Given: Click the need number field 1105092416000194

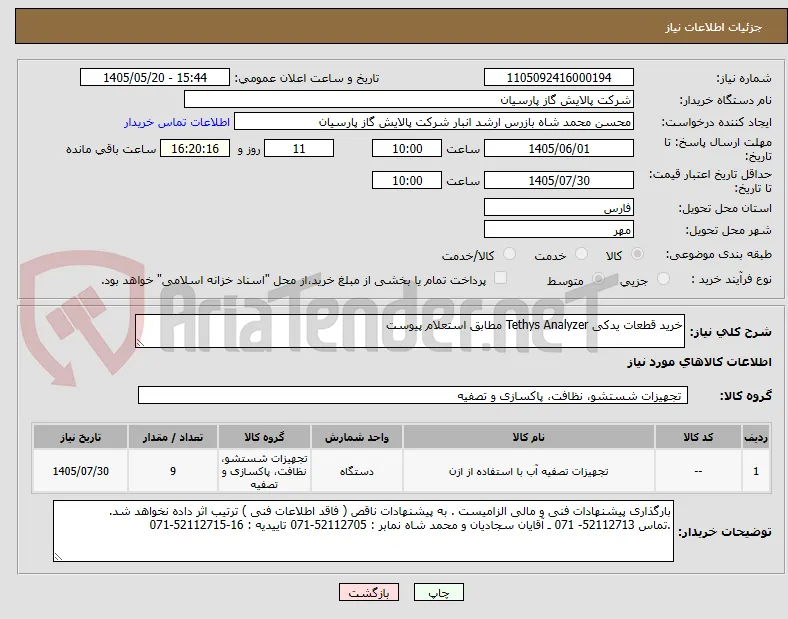Looking at the screenshot, I should coord(558,78).
